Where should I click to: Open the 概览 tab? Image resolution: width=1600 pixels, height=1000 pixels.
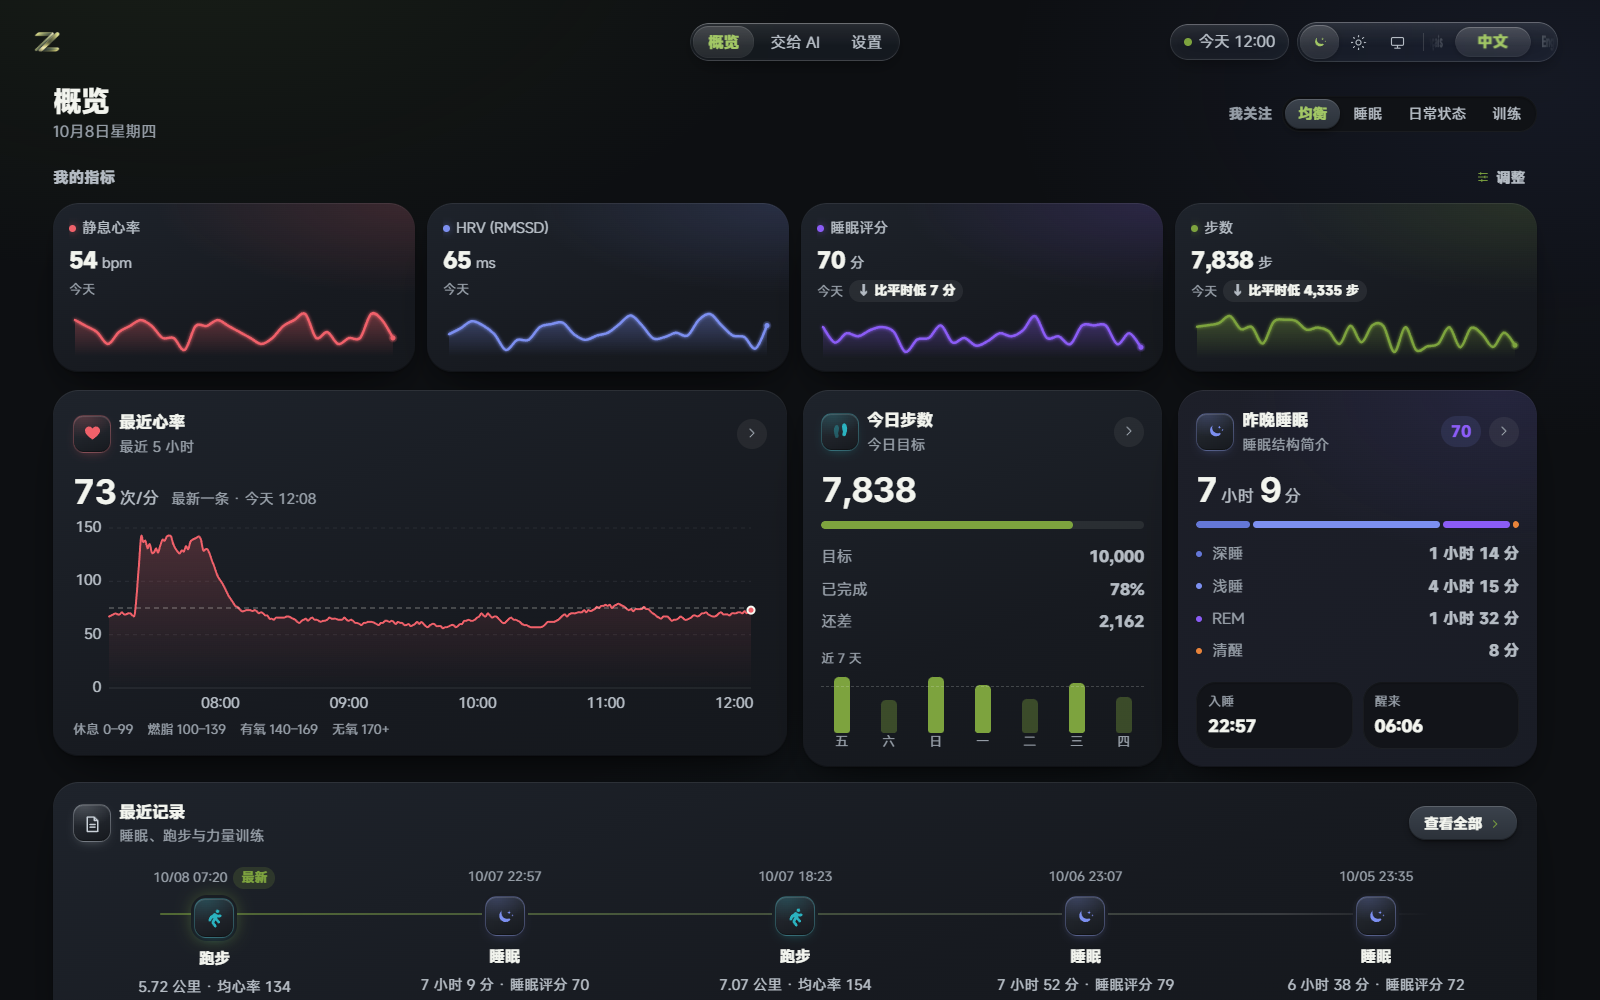tap(723, 42)
